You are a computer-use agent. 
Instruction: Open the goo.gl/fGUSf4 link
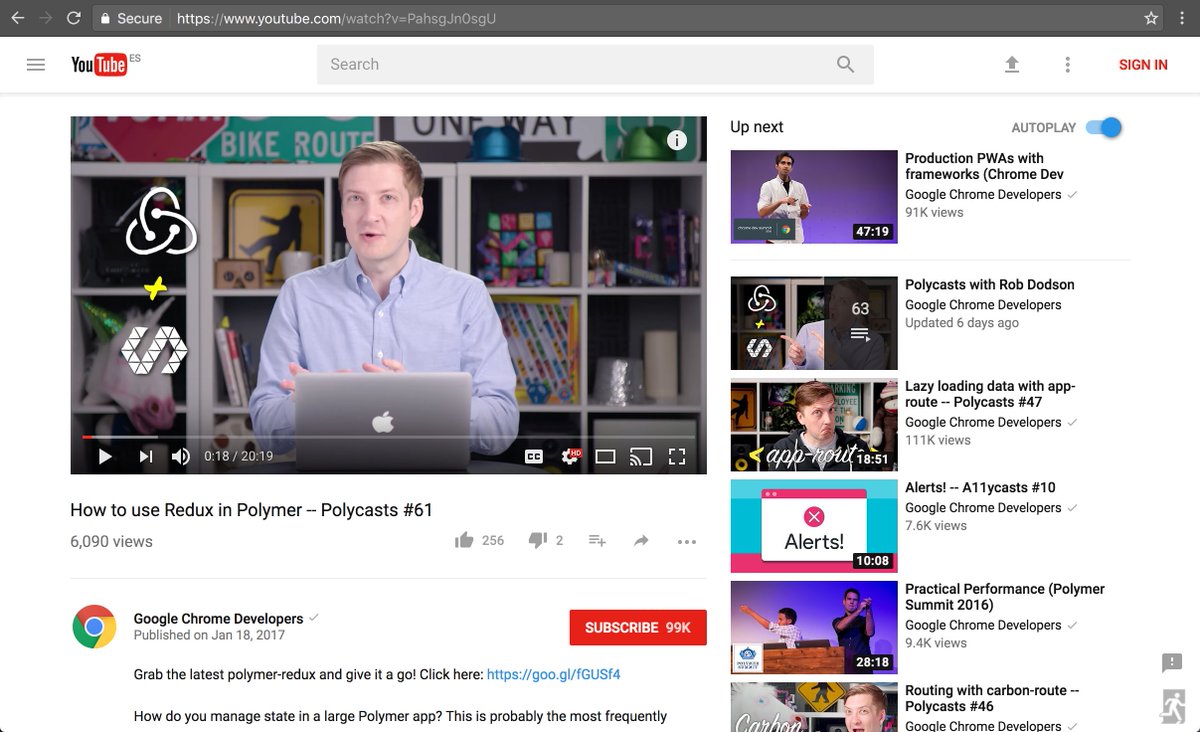point(553,674)
